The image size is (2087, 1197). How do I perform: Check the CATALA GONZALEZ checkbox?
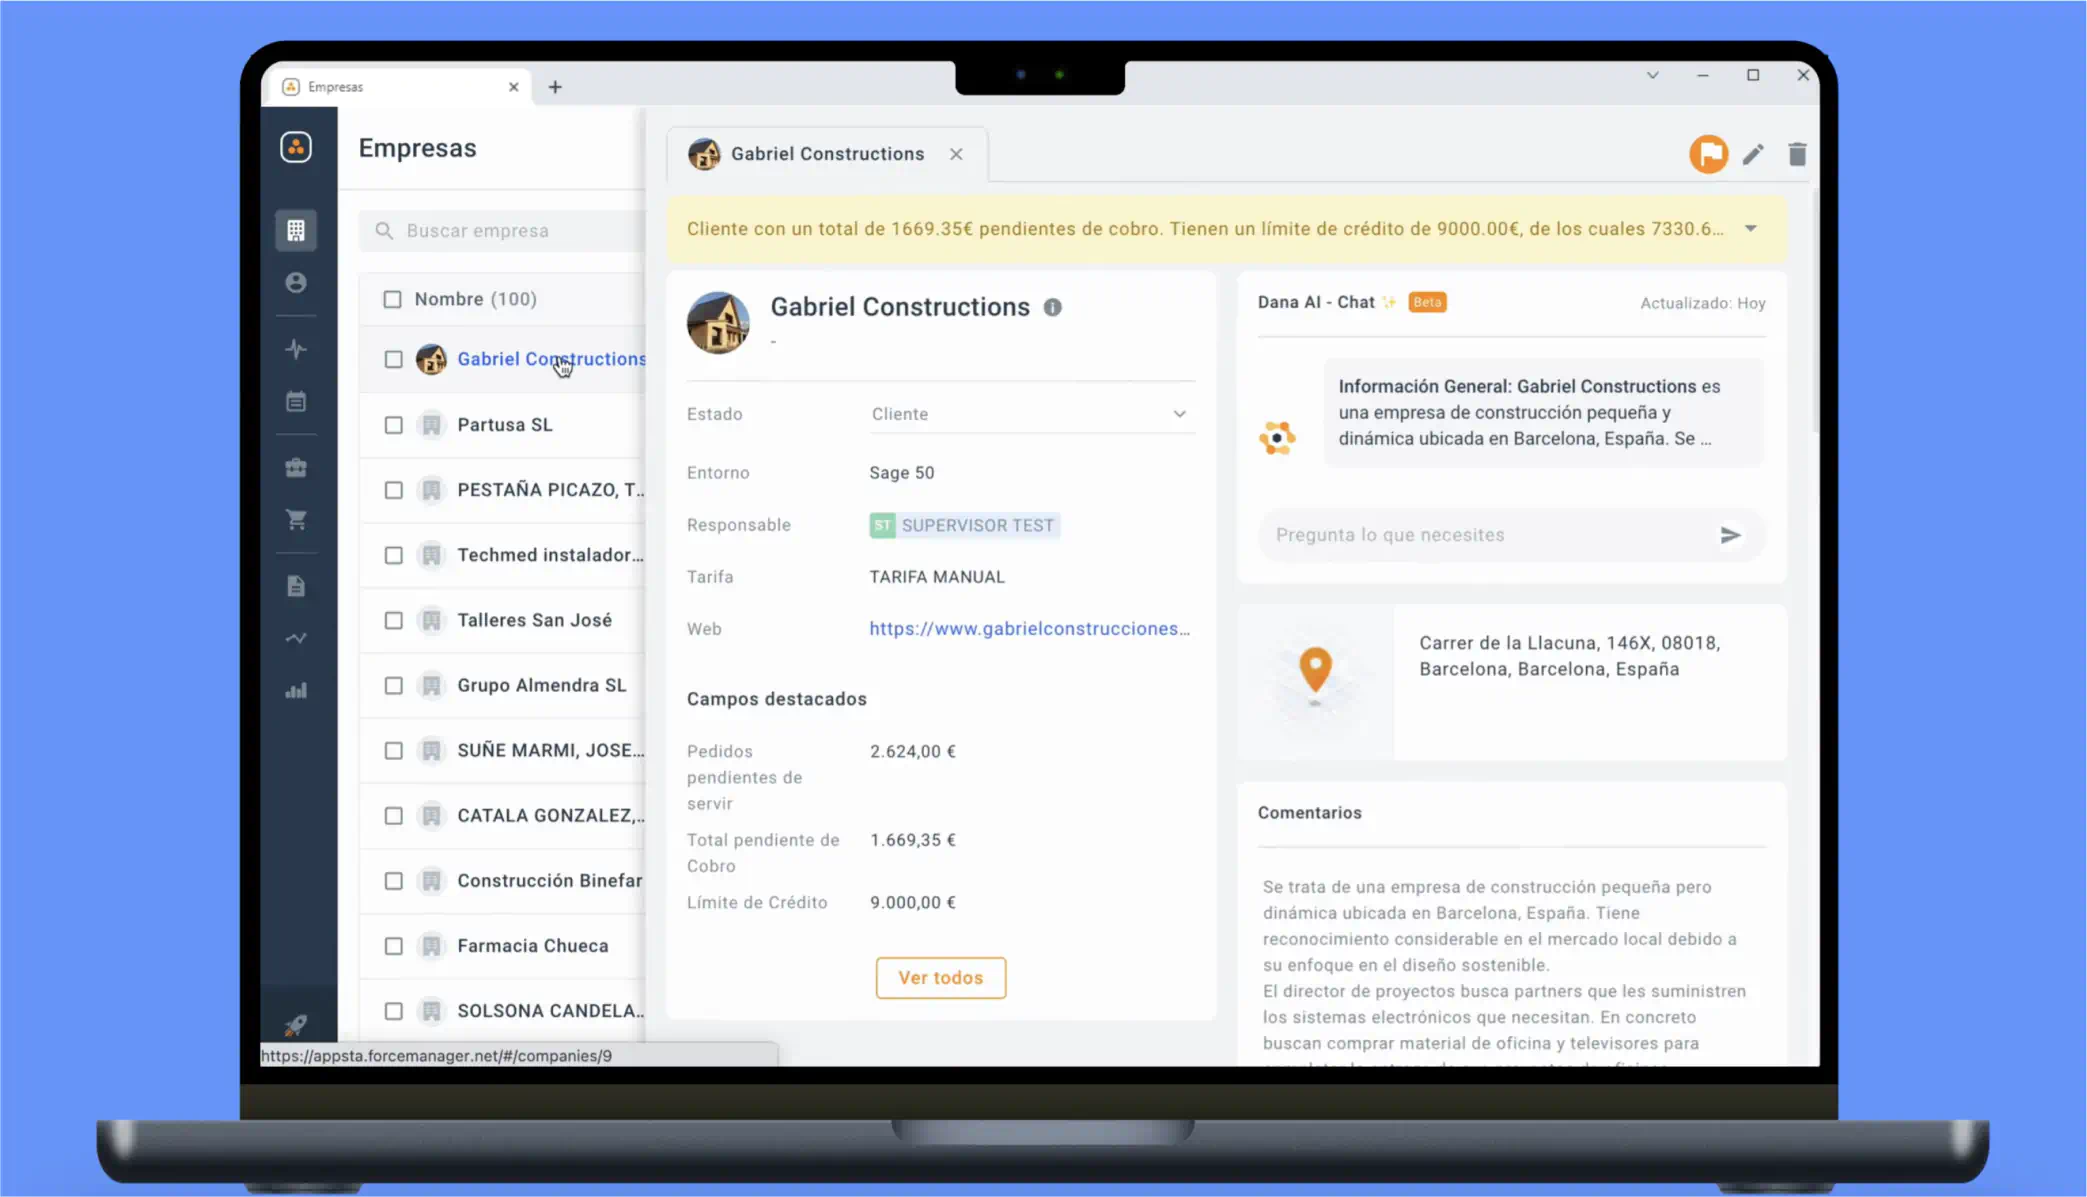point(394,816)
